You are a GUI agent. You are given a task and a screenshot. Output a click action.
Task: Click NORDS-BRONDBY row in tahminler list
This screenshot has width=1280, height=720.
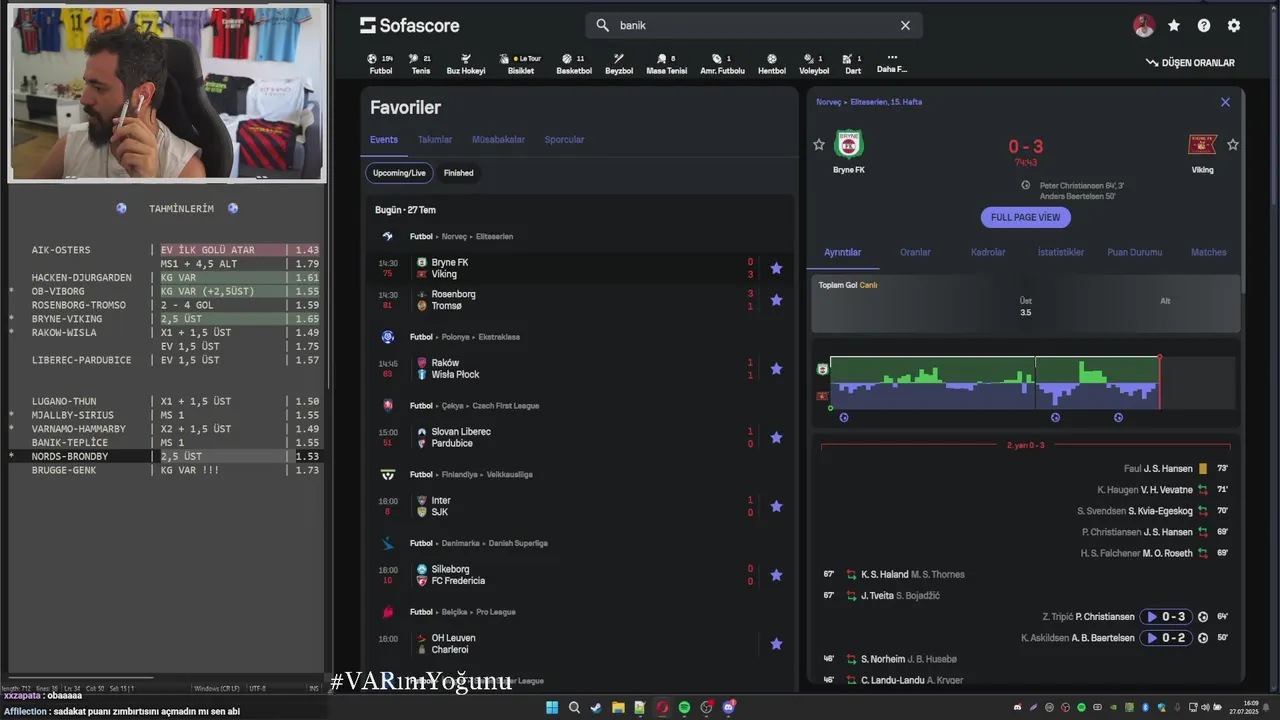click(166, 456)
